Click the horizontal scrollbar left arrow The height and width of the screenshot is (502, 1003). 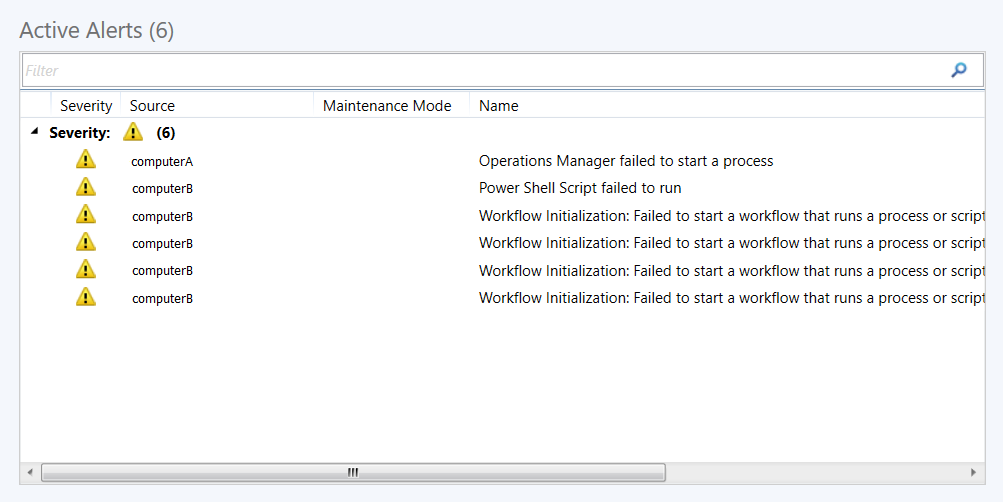click(x=29, y=473)
